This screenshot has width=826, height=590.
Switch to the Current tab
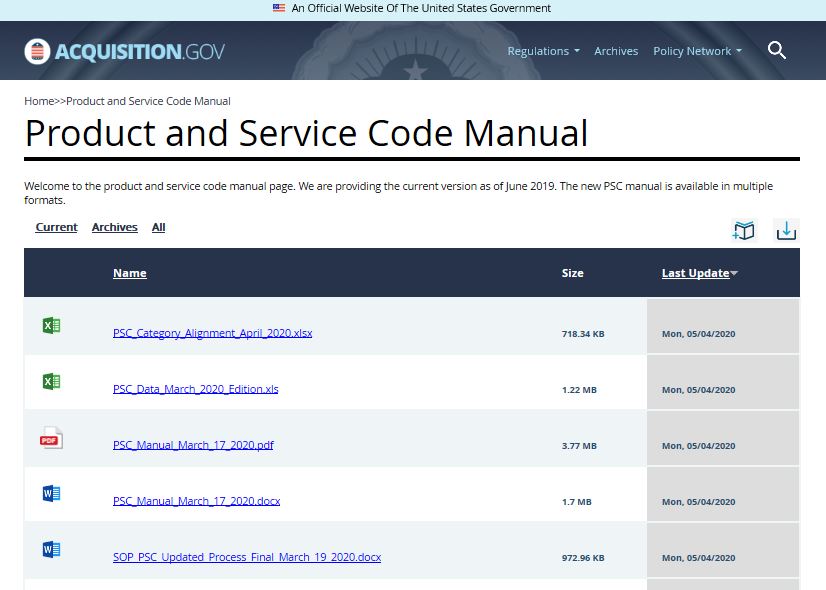(x=56, y=227)
